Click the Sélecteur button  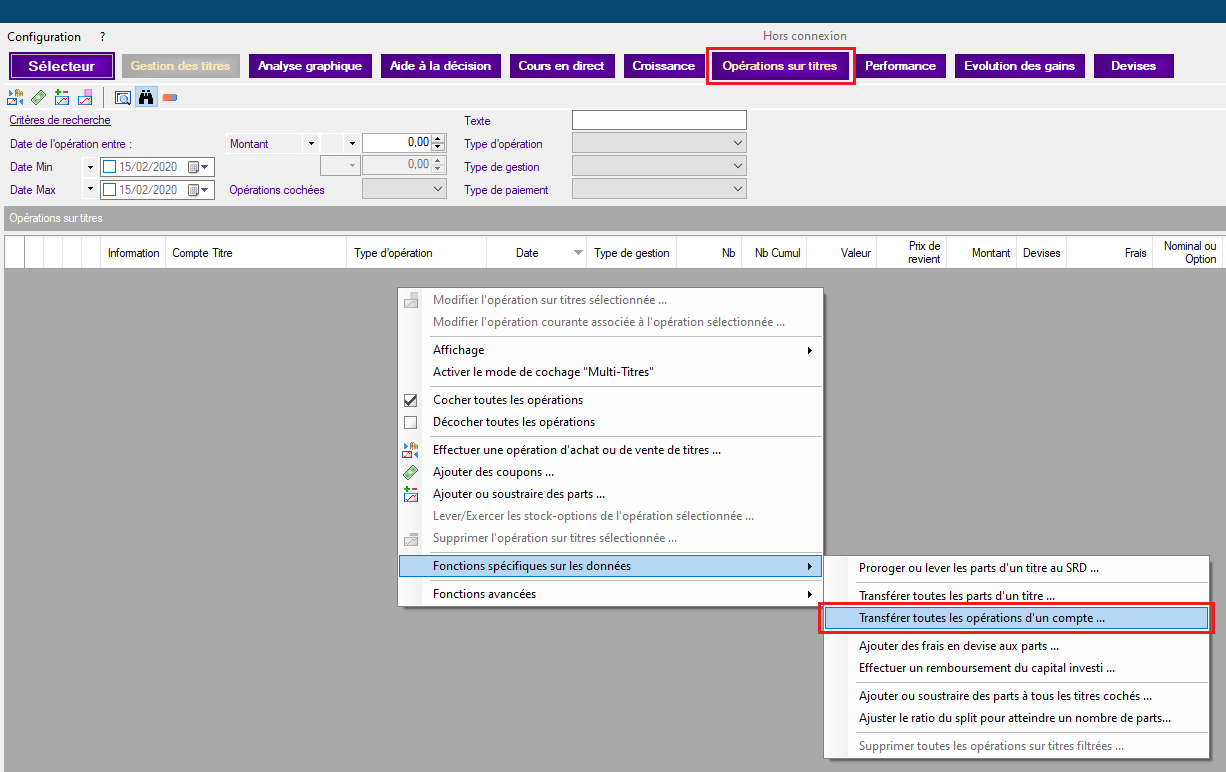pyautogui.click(x=62, y=66)
